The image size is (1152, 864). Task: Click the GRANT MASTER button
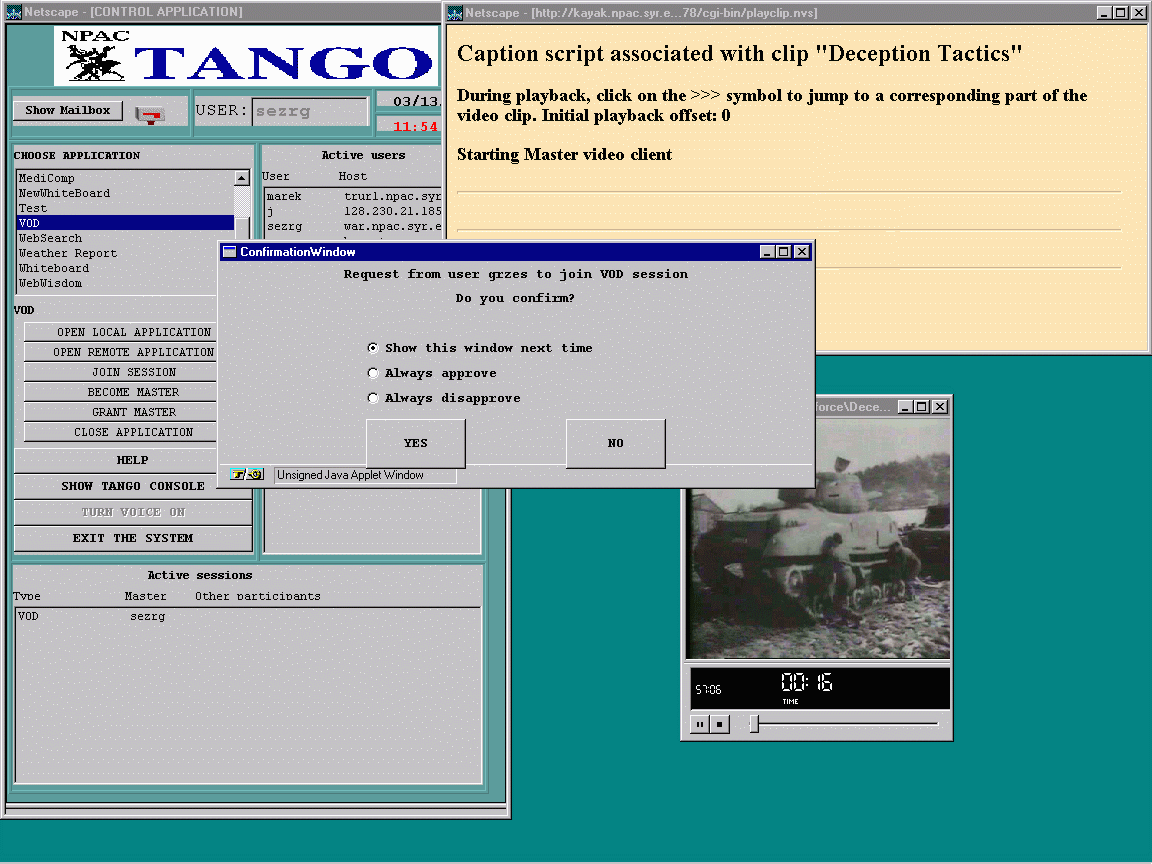(120, 412)
